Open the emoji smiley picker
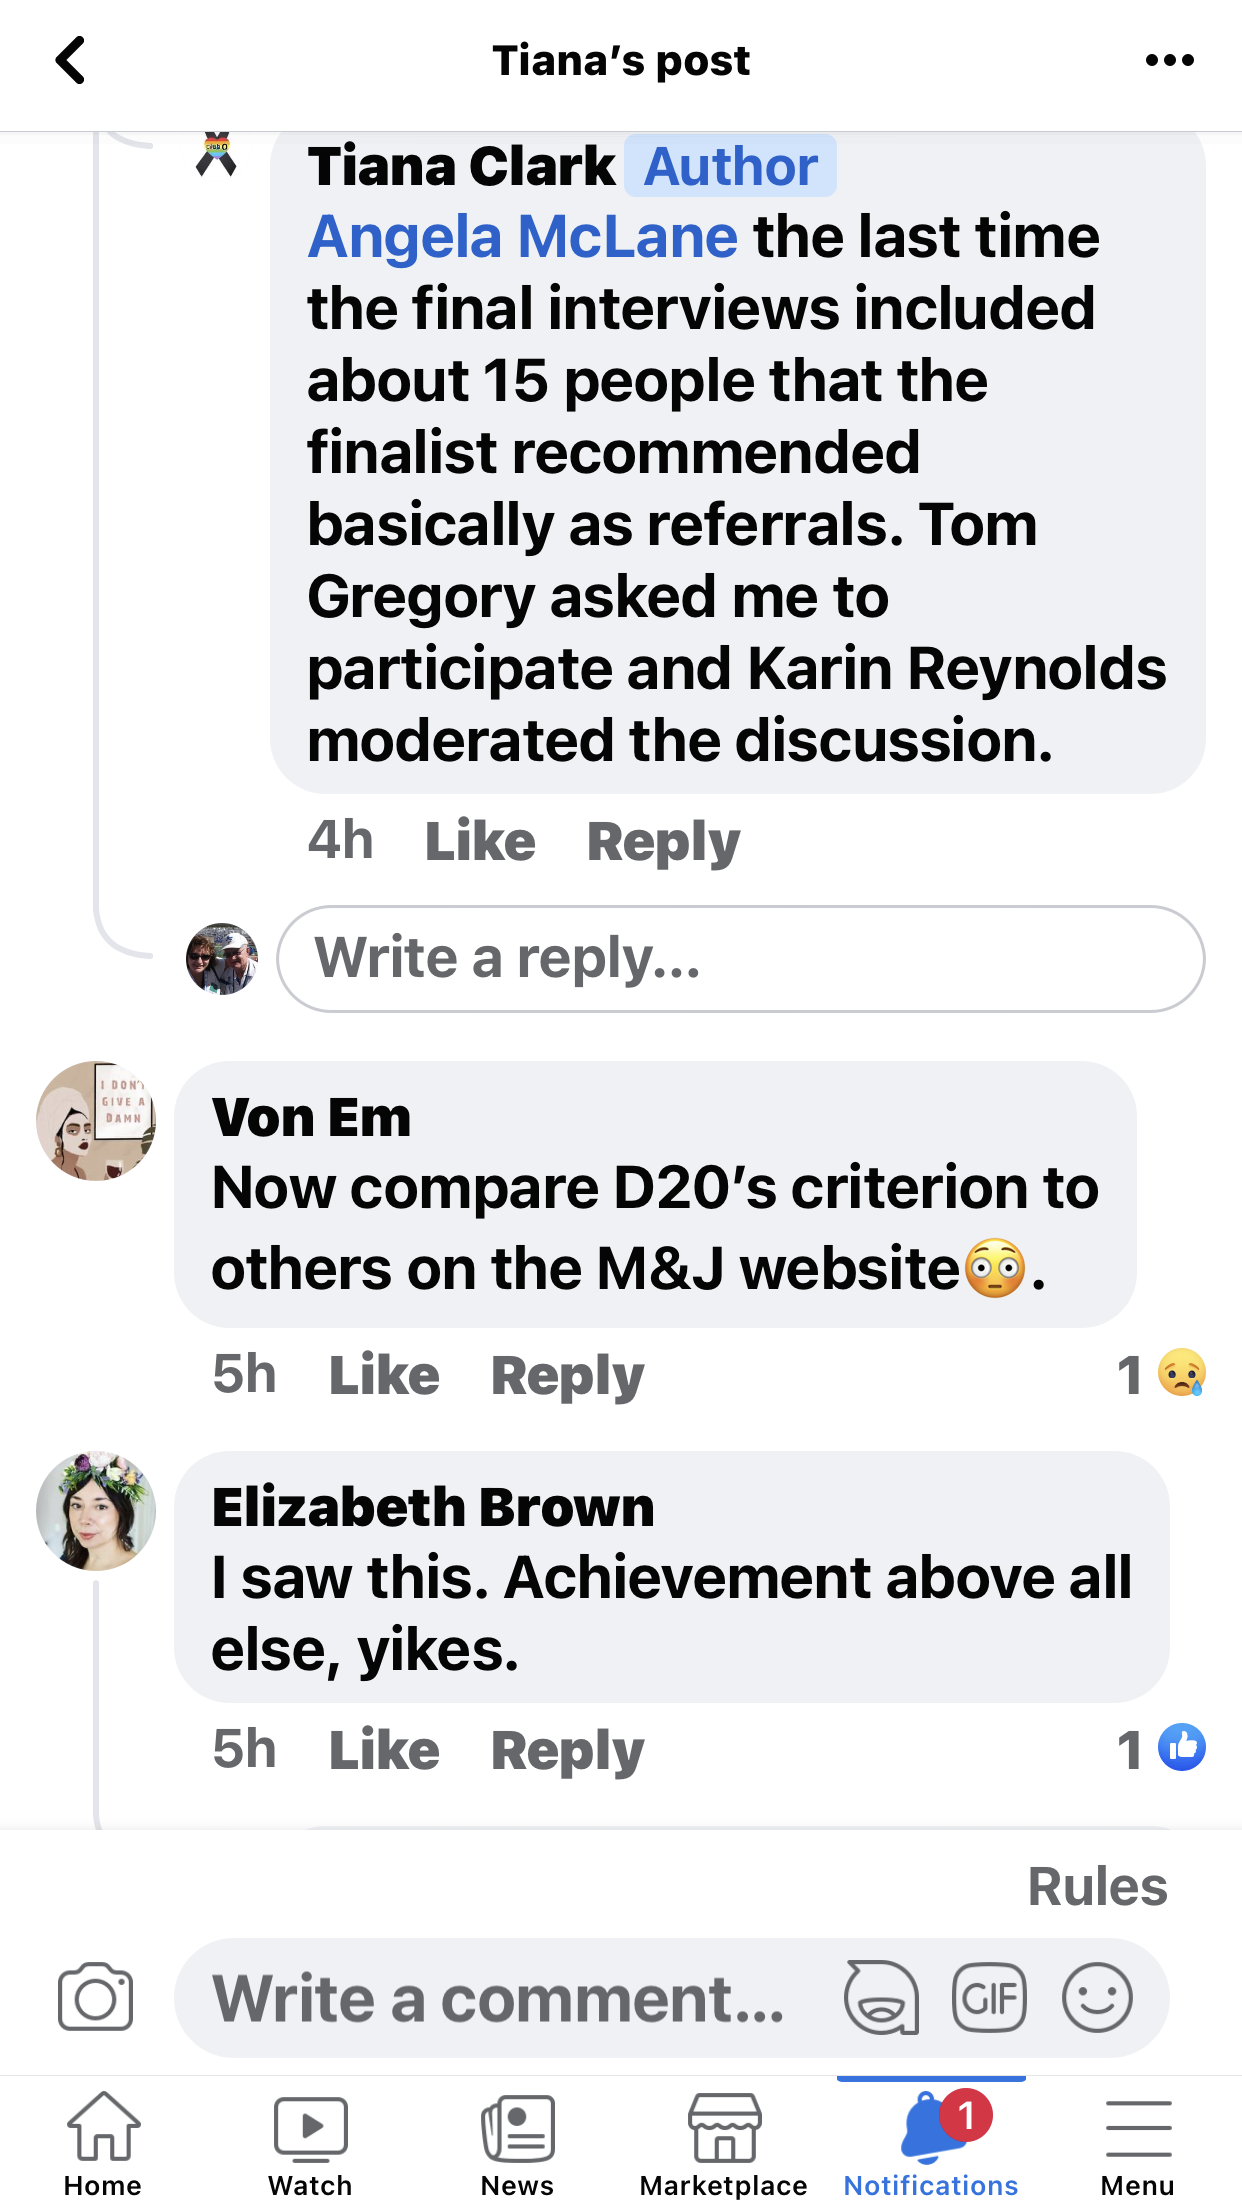1242x2208 pixels. (x=1097, y=1998)
